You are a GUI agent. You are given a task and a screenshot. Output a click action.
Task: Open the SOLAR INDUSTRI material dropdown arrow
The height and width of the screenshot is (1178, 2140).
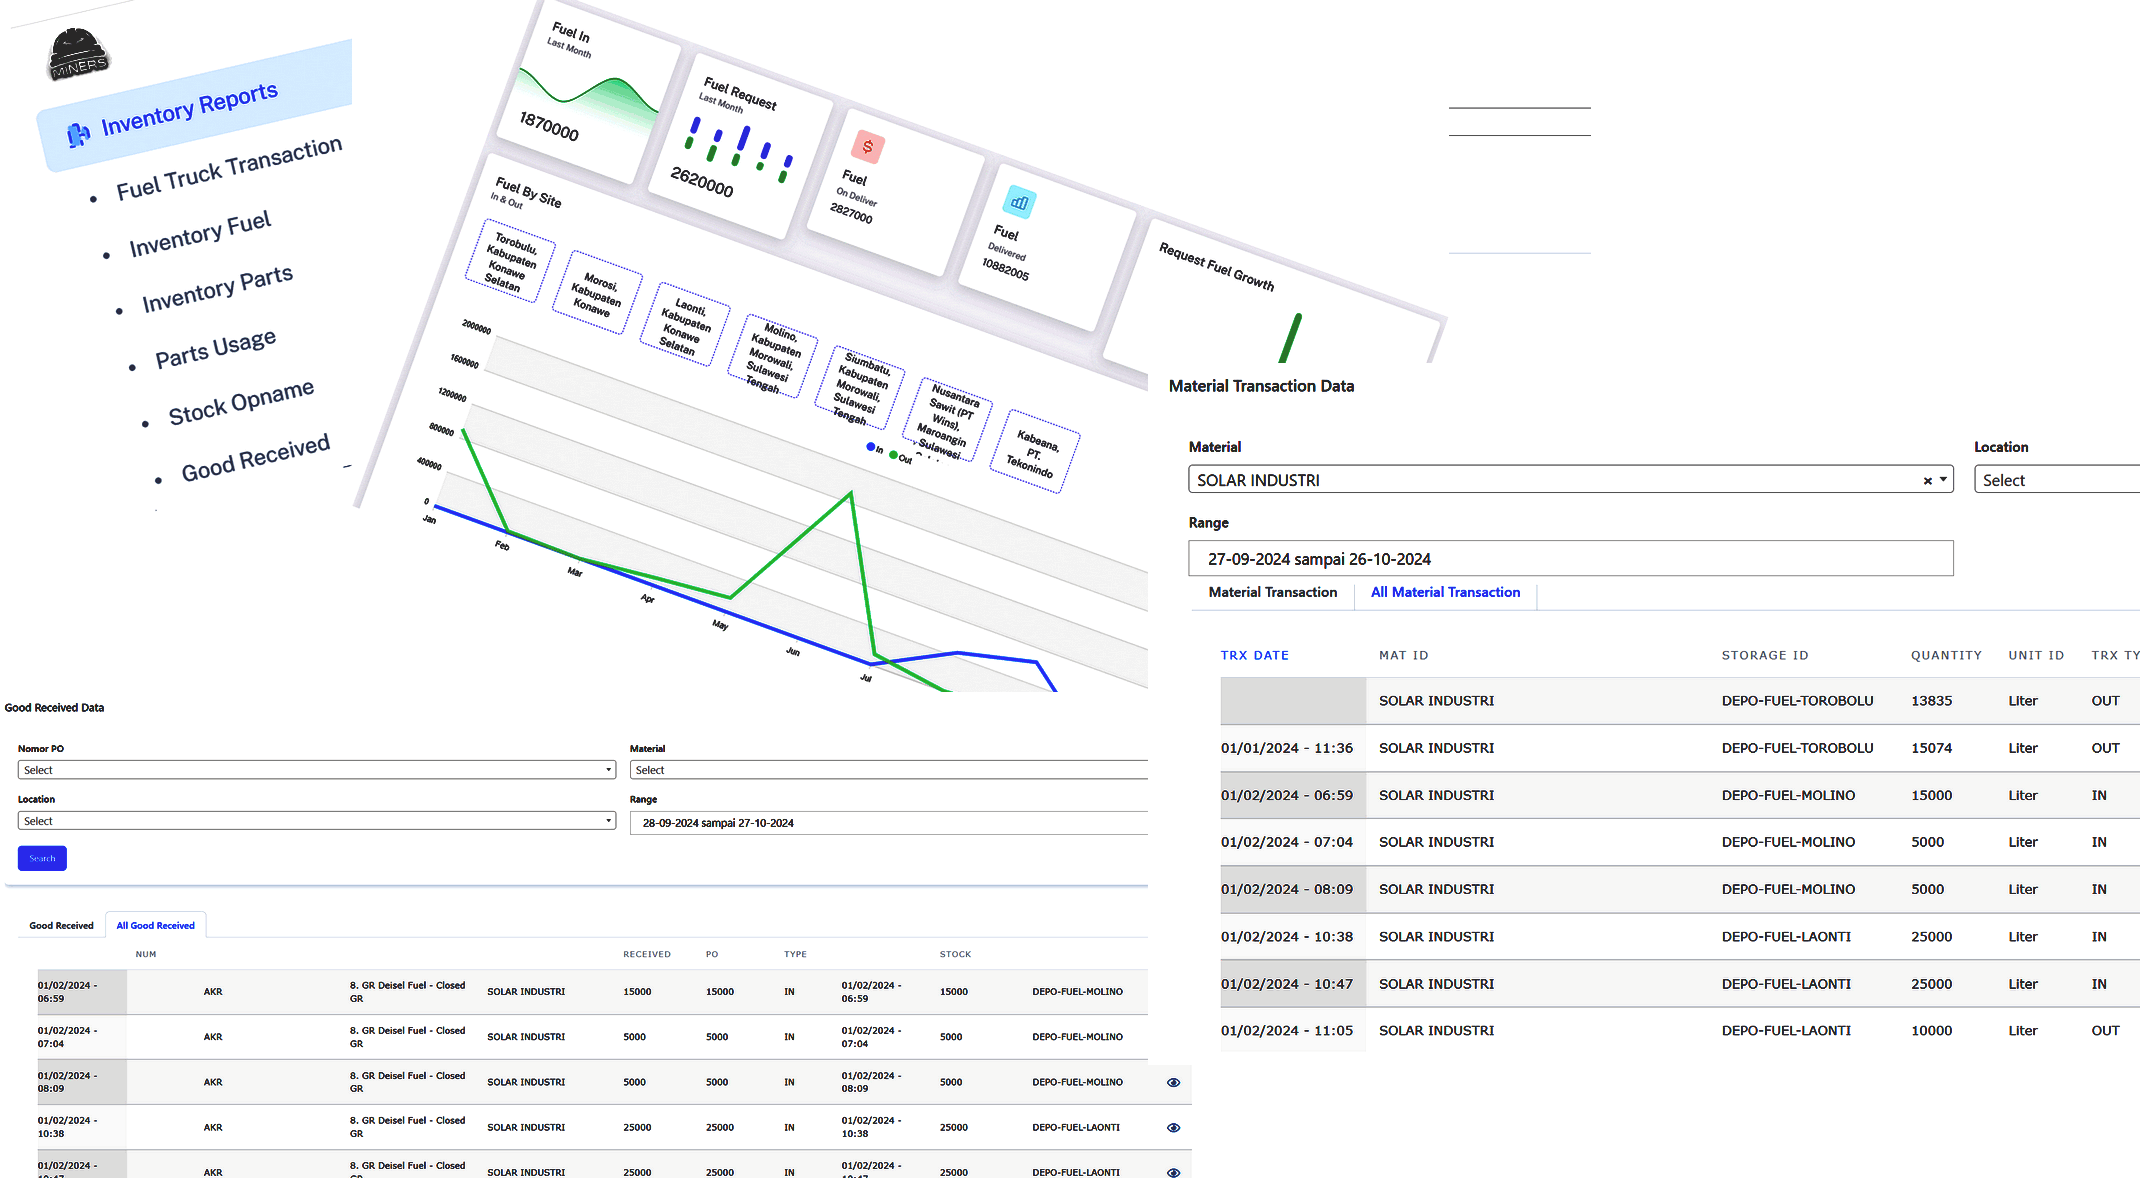click(x=1943, y=480)
